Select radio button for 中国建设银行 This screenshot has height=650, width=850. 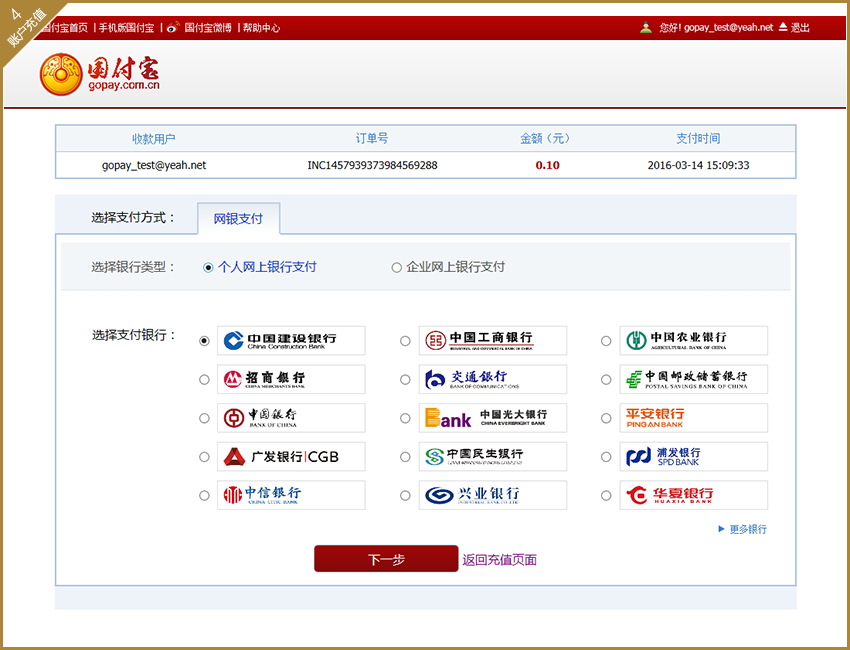[x=204, y=341]
